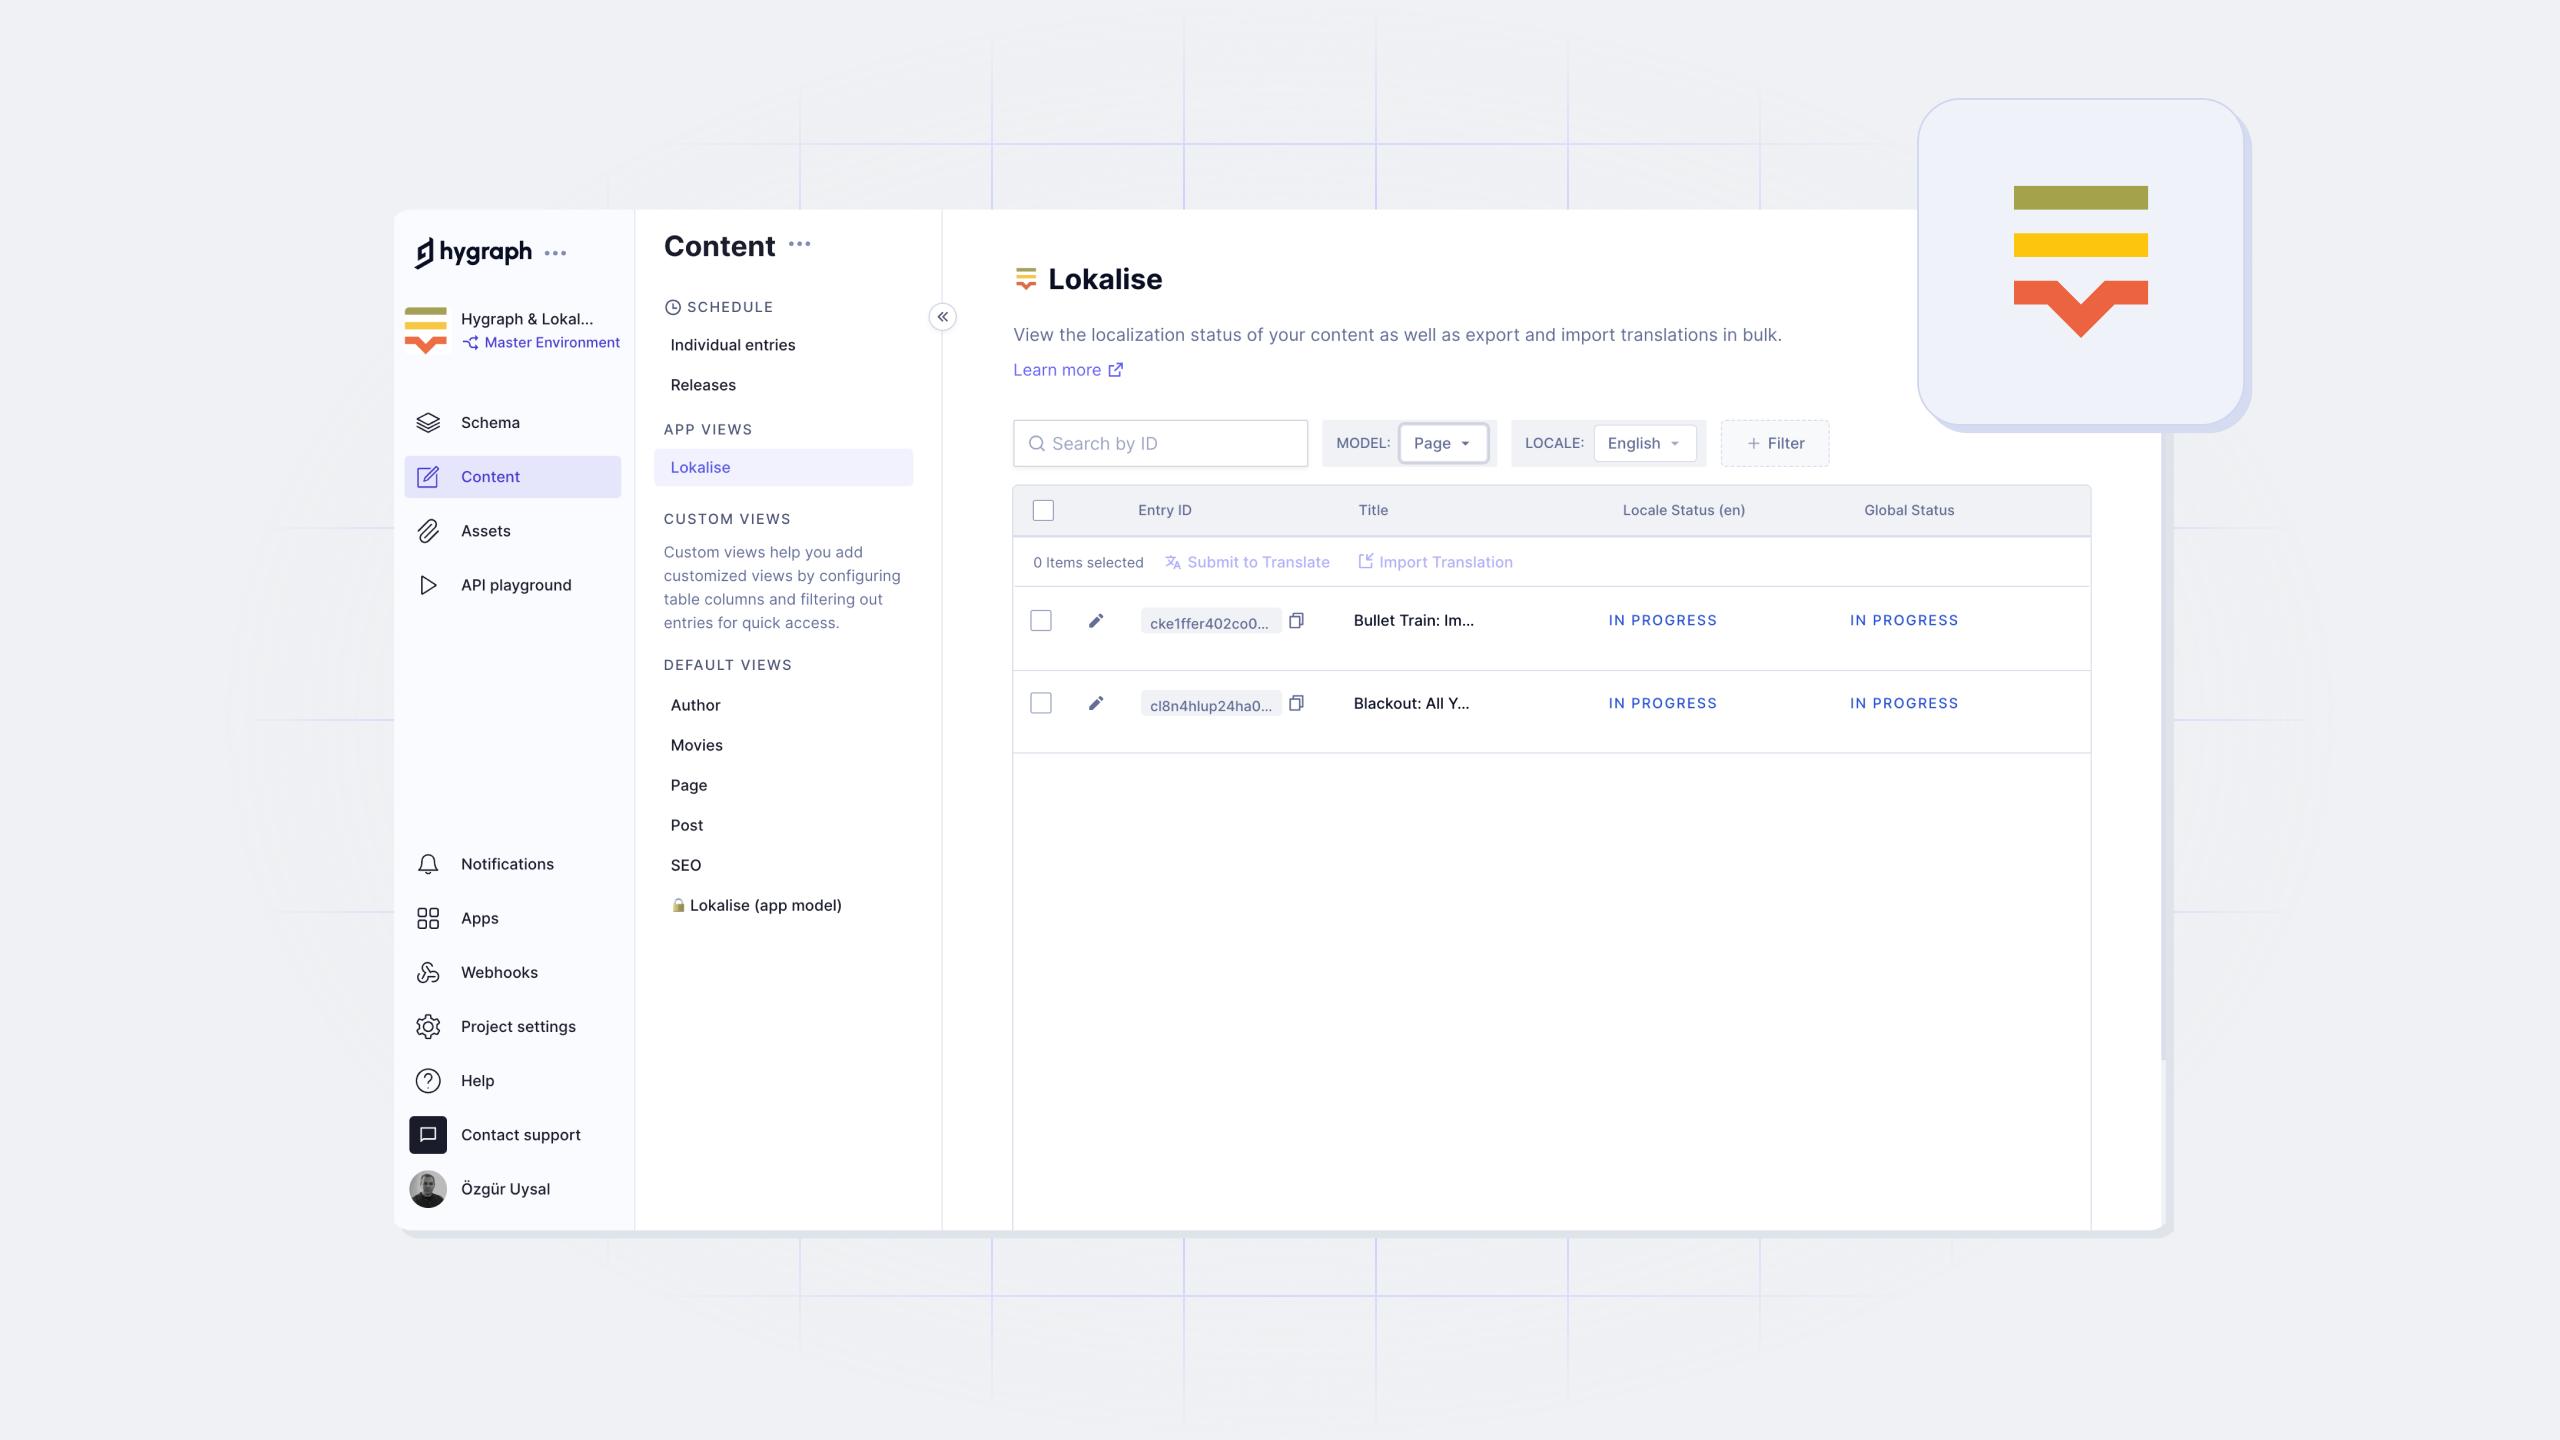This screenshot has height=1440, width=2560.
Task: Open Releases schedule view
Action: (703, 385)
